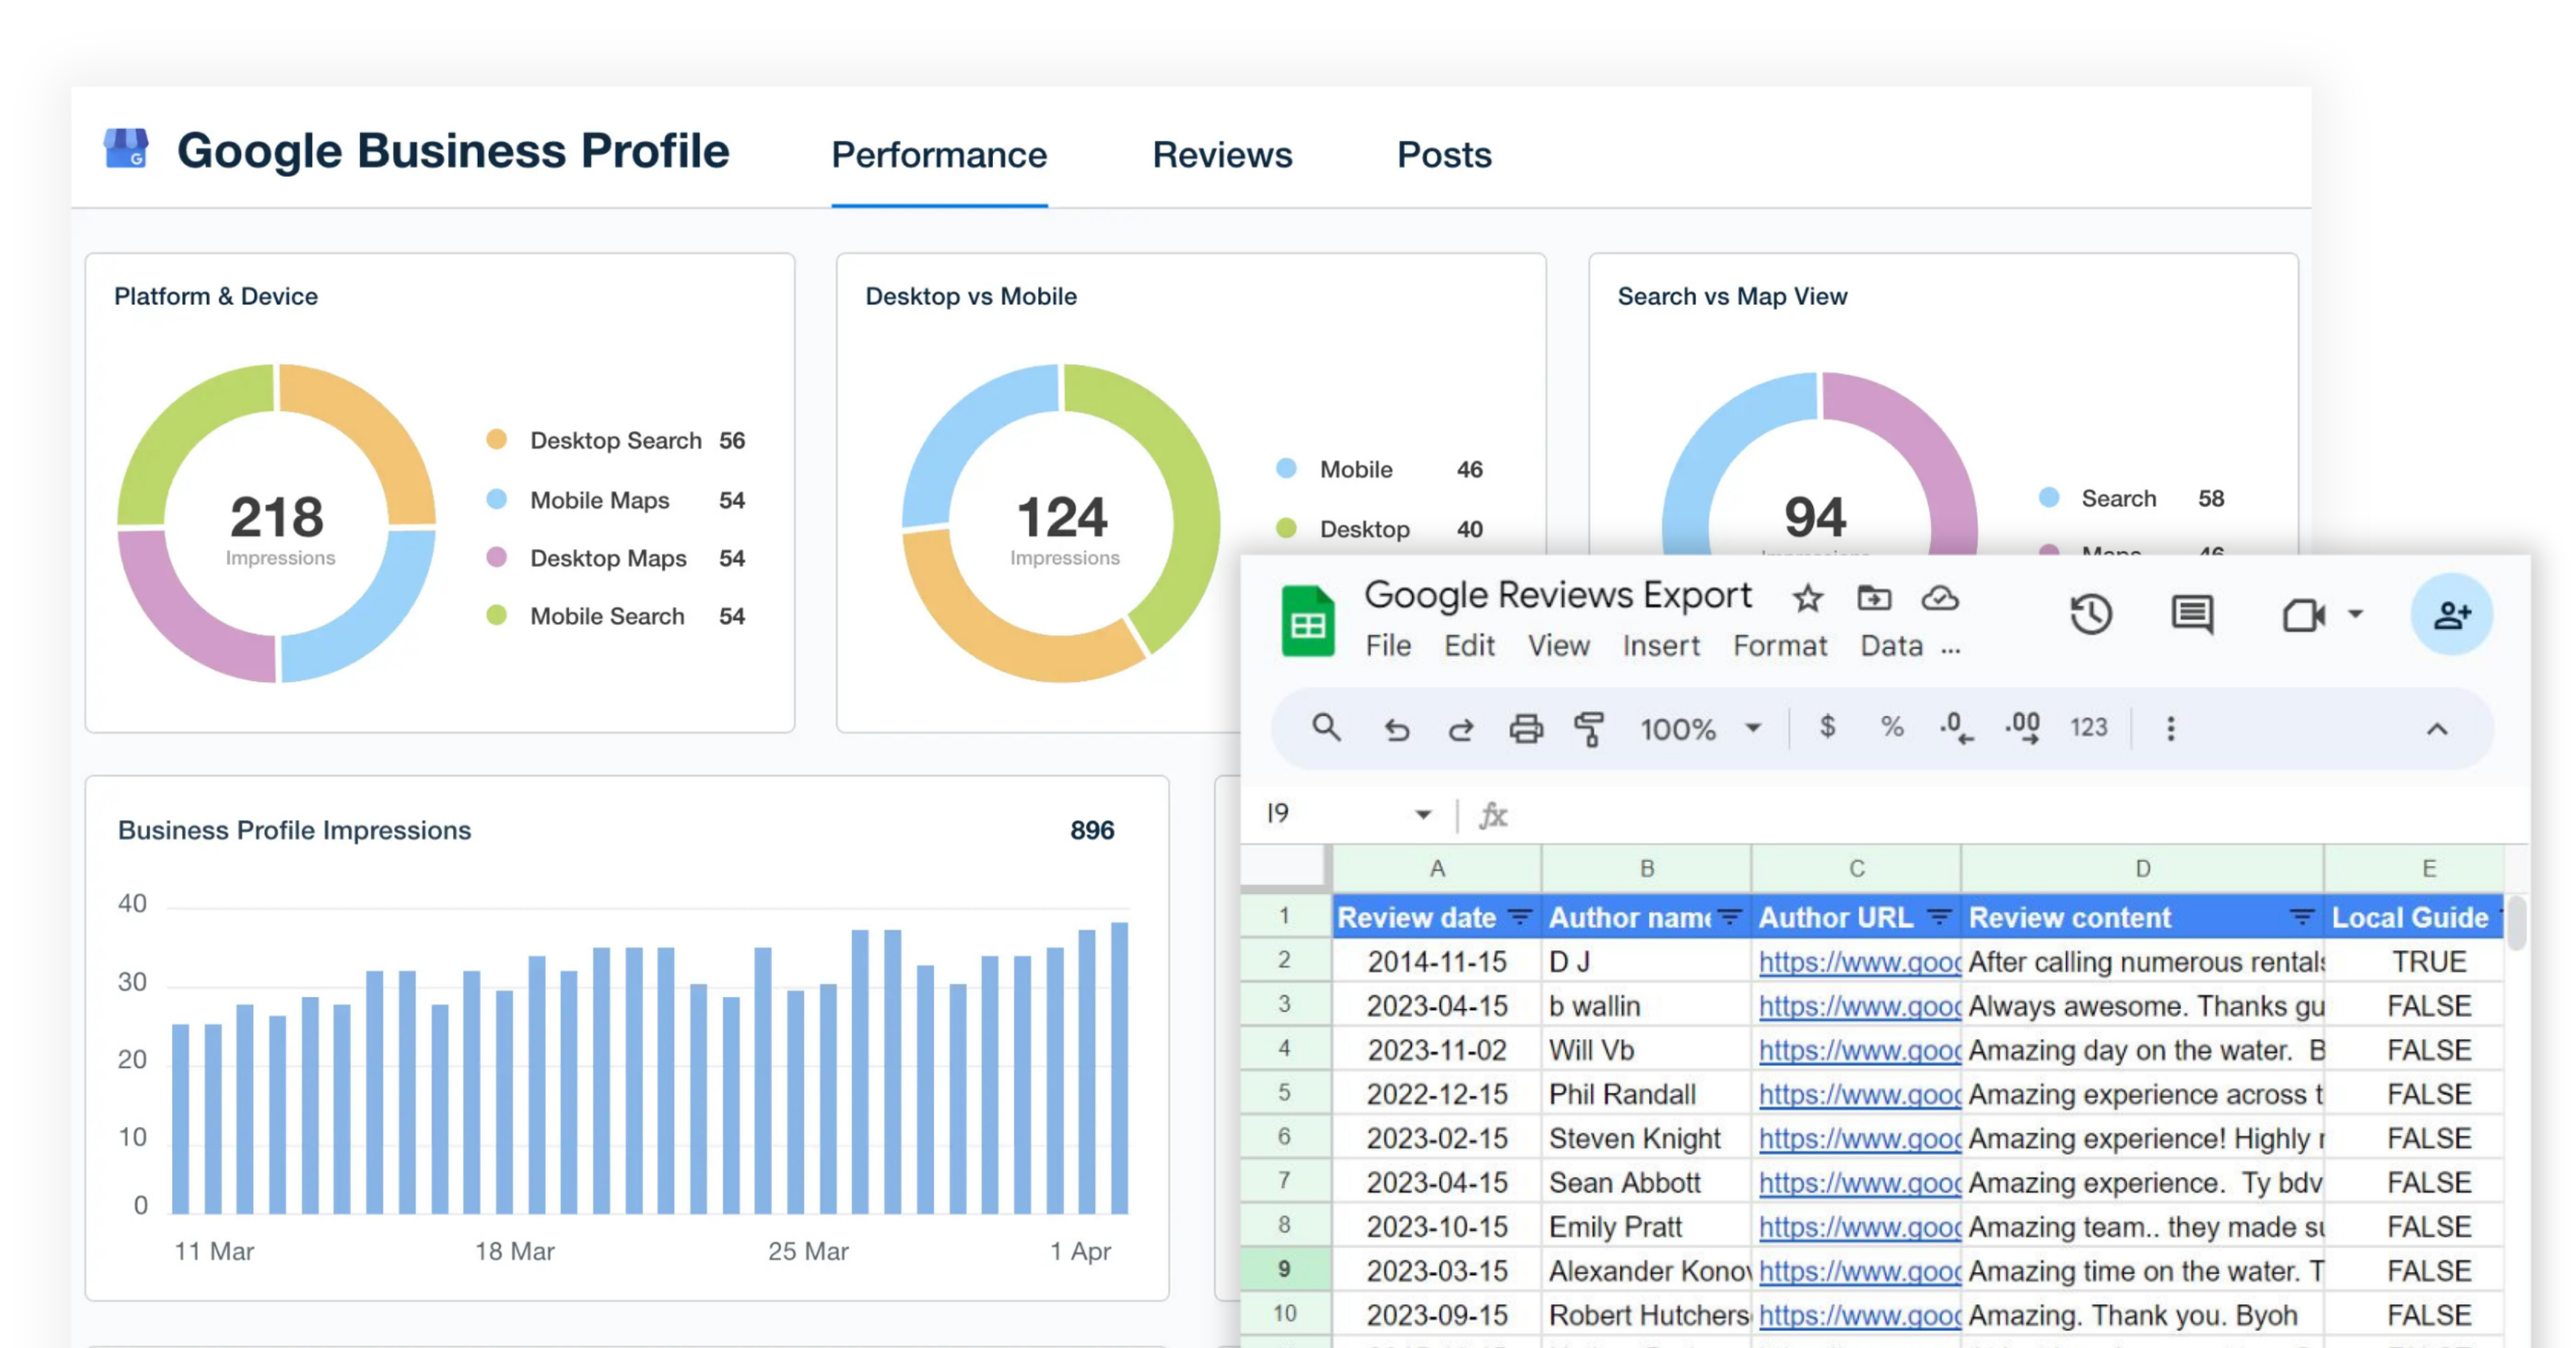
Task: Open the comments panel icon
Action: (2192, 614)
